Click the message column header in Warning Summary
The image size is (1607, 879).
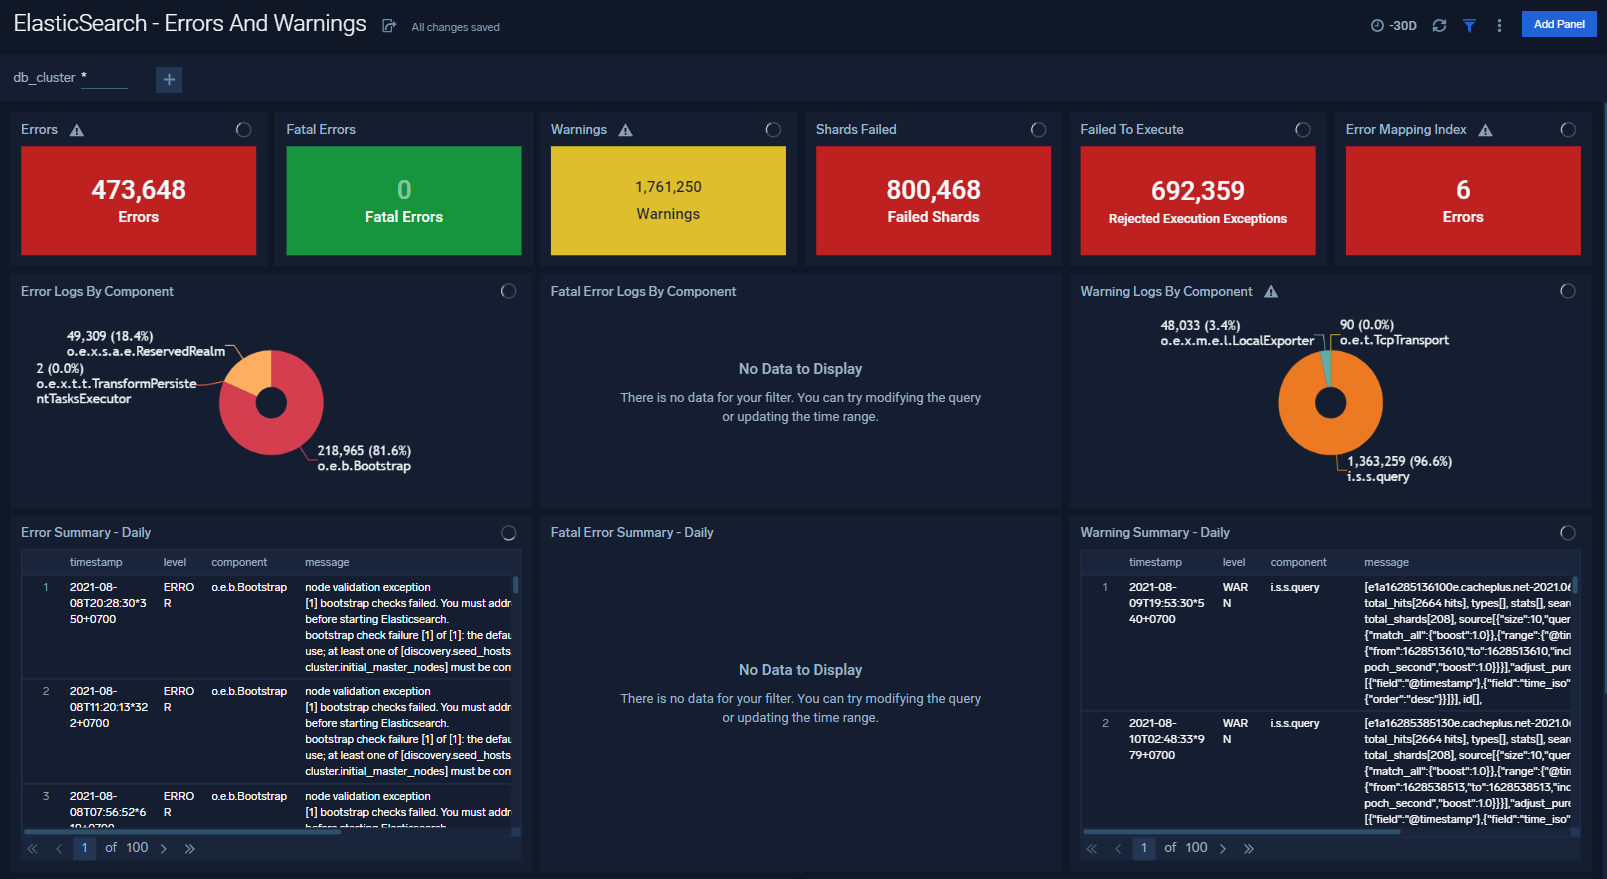click(1386, 562)
